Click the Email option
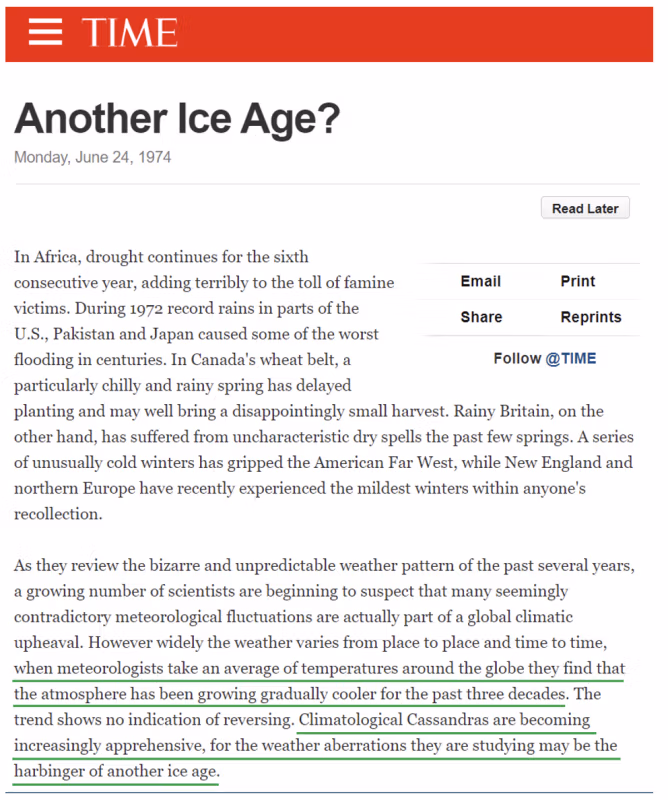668x800 pixels. point(480,281)
